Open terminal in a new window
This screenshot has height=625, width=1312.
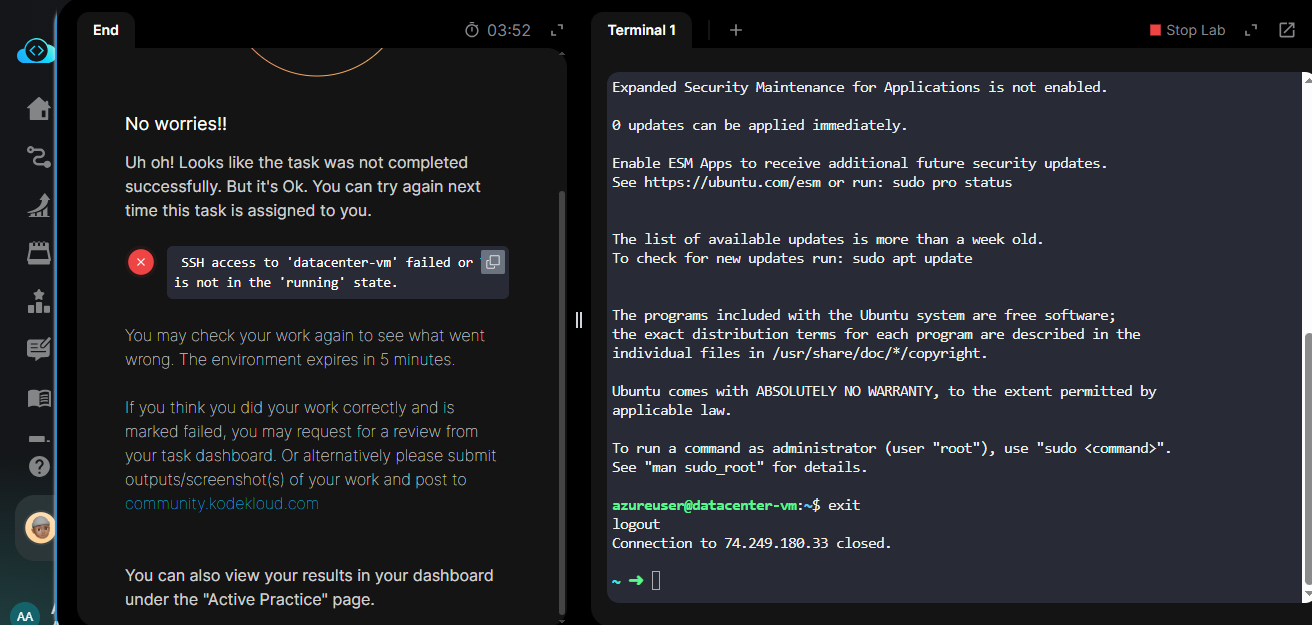pyautogui.click(x=1287, y=30)
